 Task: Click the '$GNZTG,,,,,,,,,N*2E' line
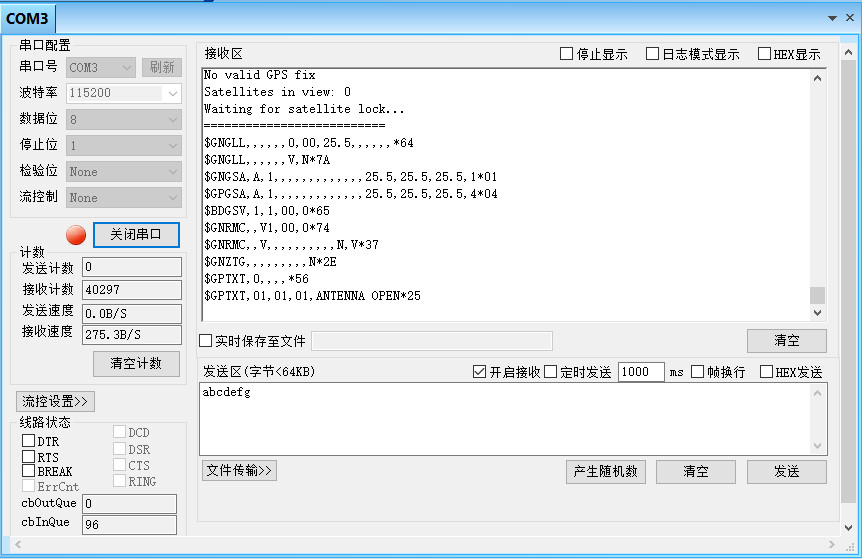click(270, 262)
